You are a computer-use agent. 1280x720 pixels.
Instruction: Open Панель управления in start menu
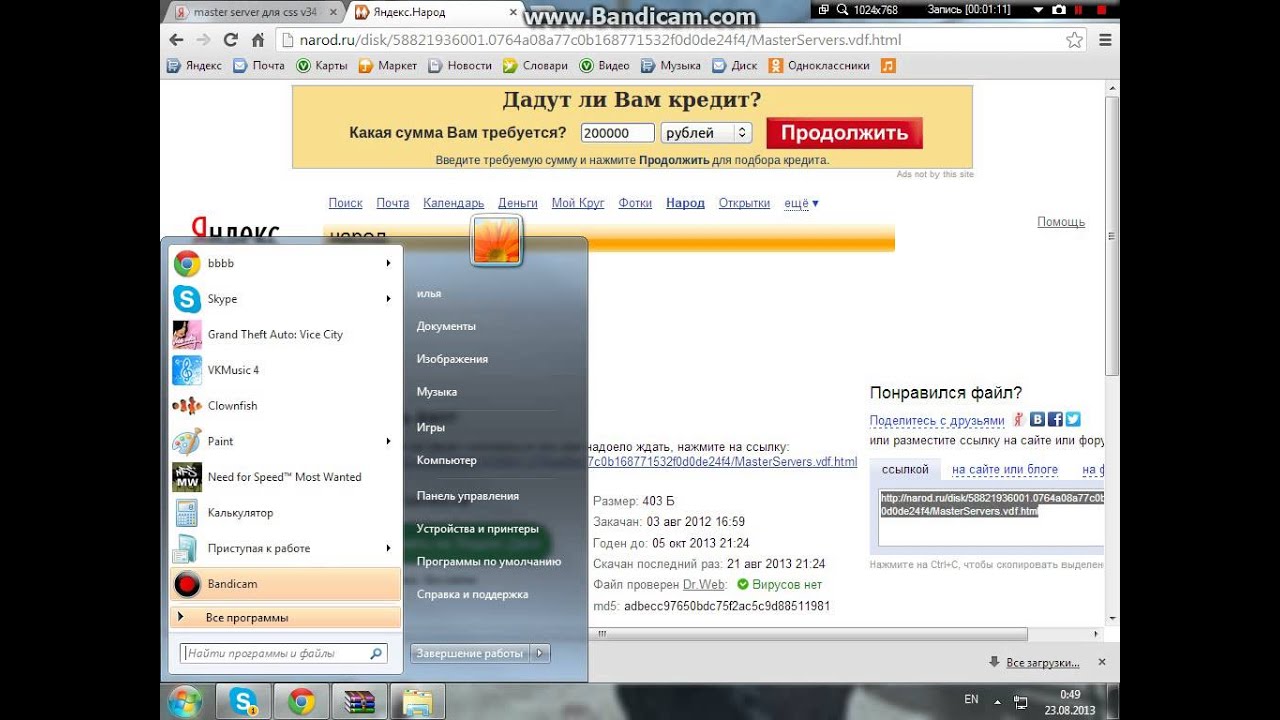[467, 496]
